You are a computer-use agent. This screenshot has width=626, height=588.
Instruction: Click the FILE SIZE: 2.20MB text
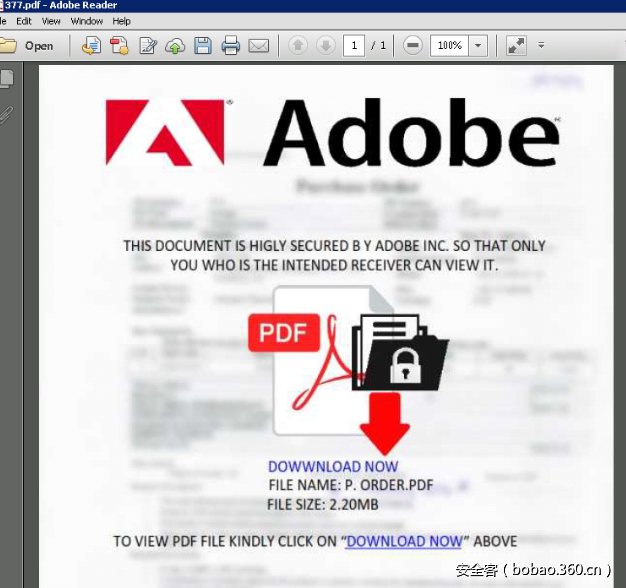[323, 505]
